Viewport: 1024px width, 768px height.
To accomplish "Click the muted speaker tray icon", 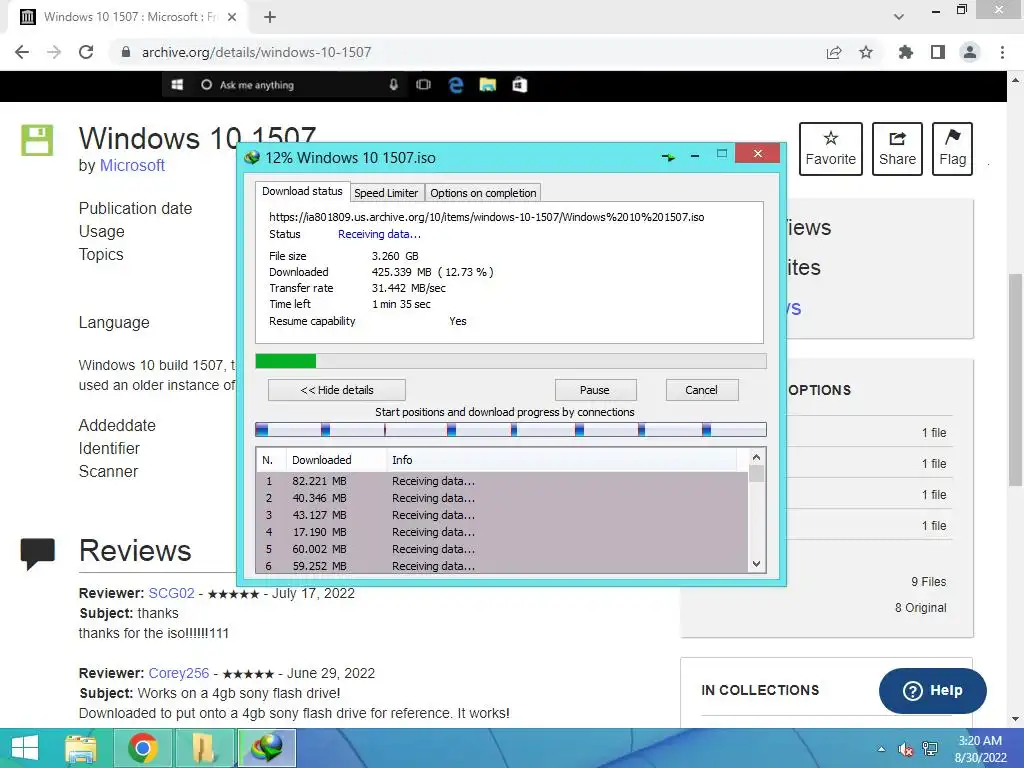I will tap(905, 749).
